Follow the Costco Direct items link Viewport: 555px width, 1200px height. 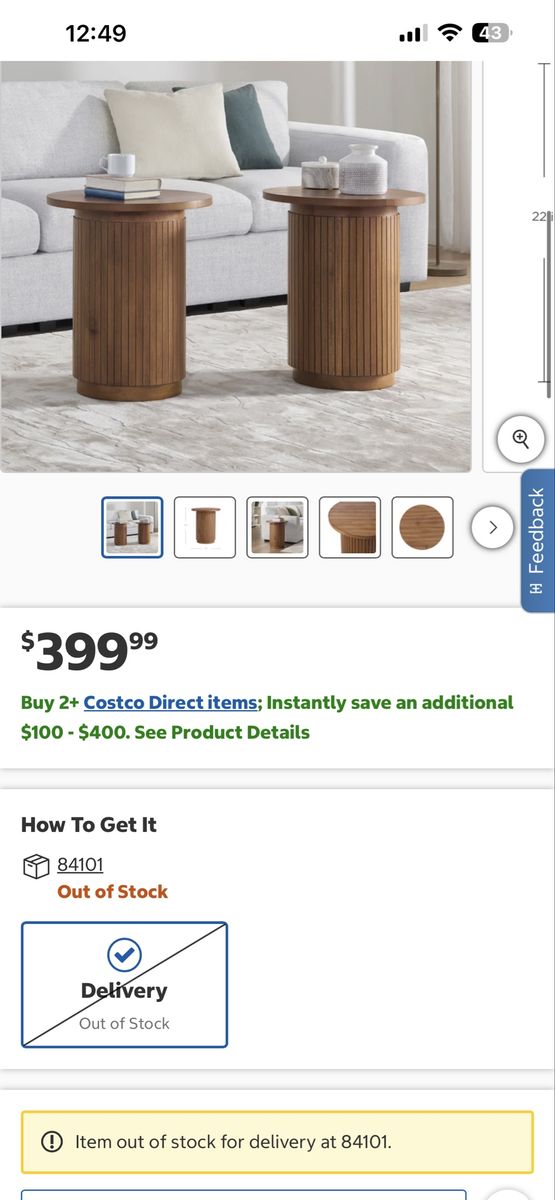pos(171,702)
